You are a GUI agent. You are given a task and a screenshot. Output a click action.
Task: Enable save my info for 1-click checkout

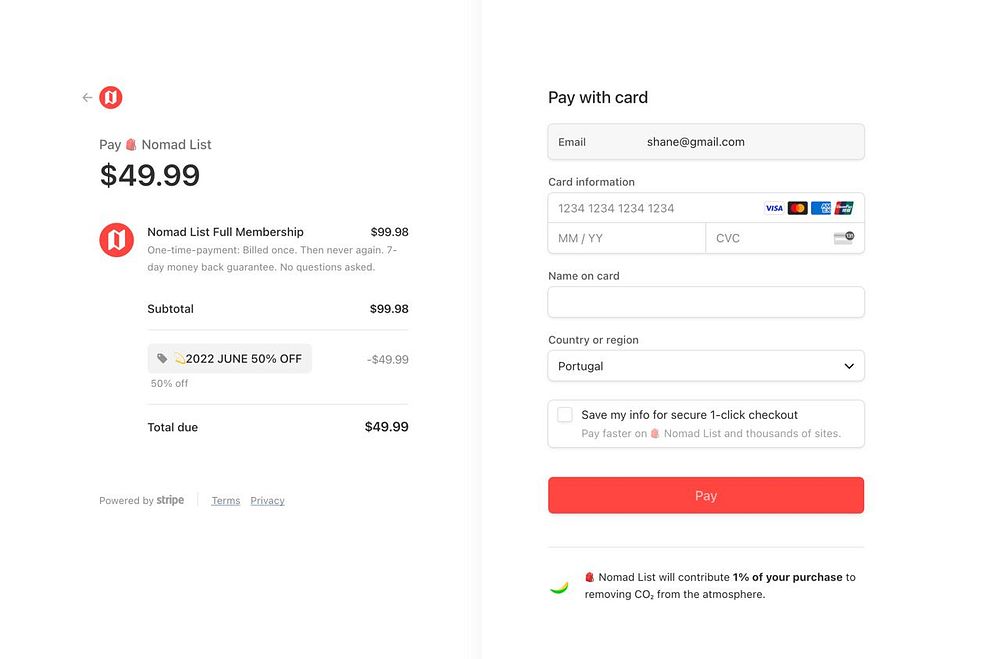pos(565,415)
